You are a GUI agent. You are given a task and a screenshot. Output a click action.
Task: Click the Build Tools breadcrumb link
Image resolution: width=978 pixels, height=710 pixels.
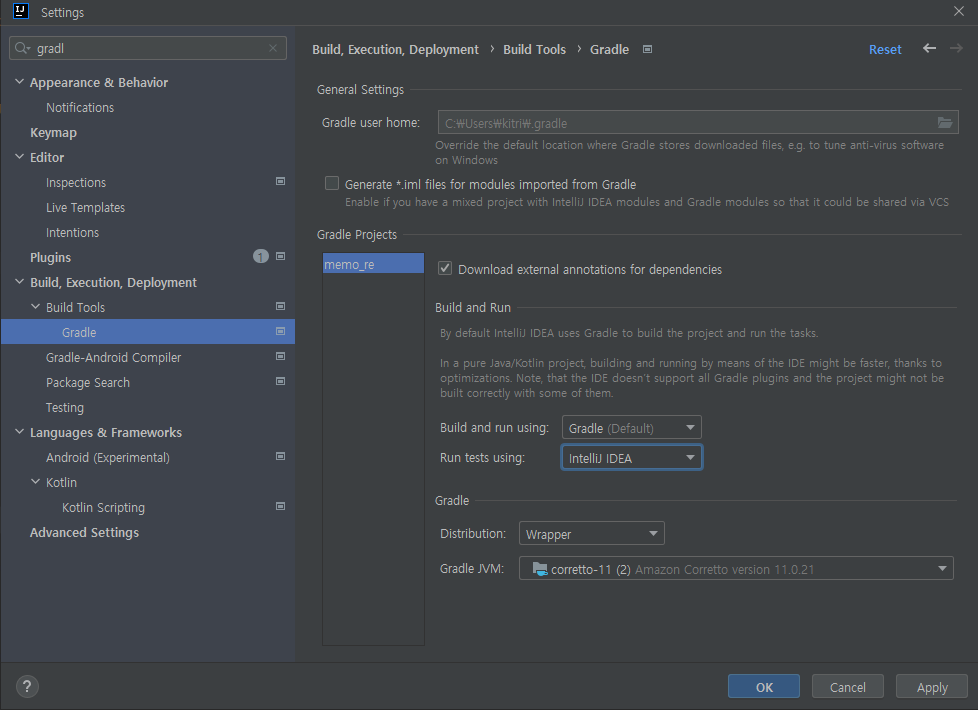[x=534, y=48]
